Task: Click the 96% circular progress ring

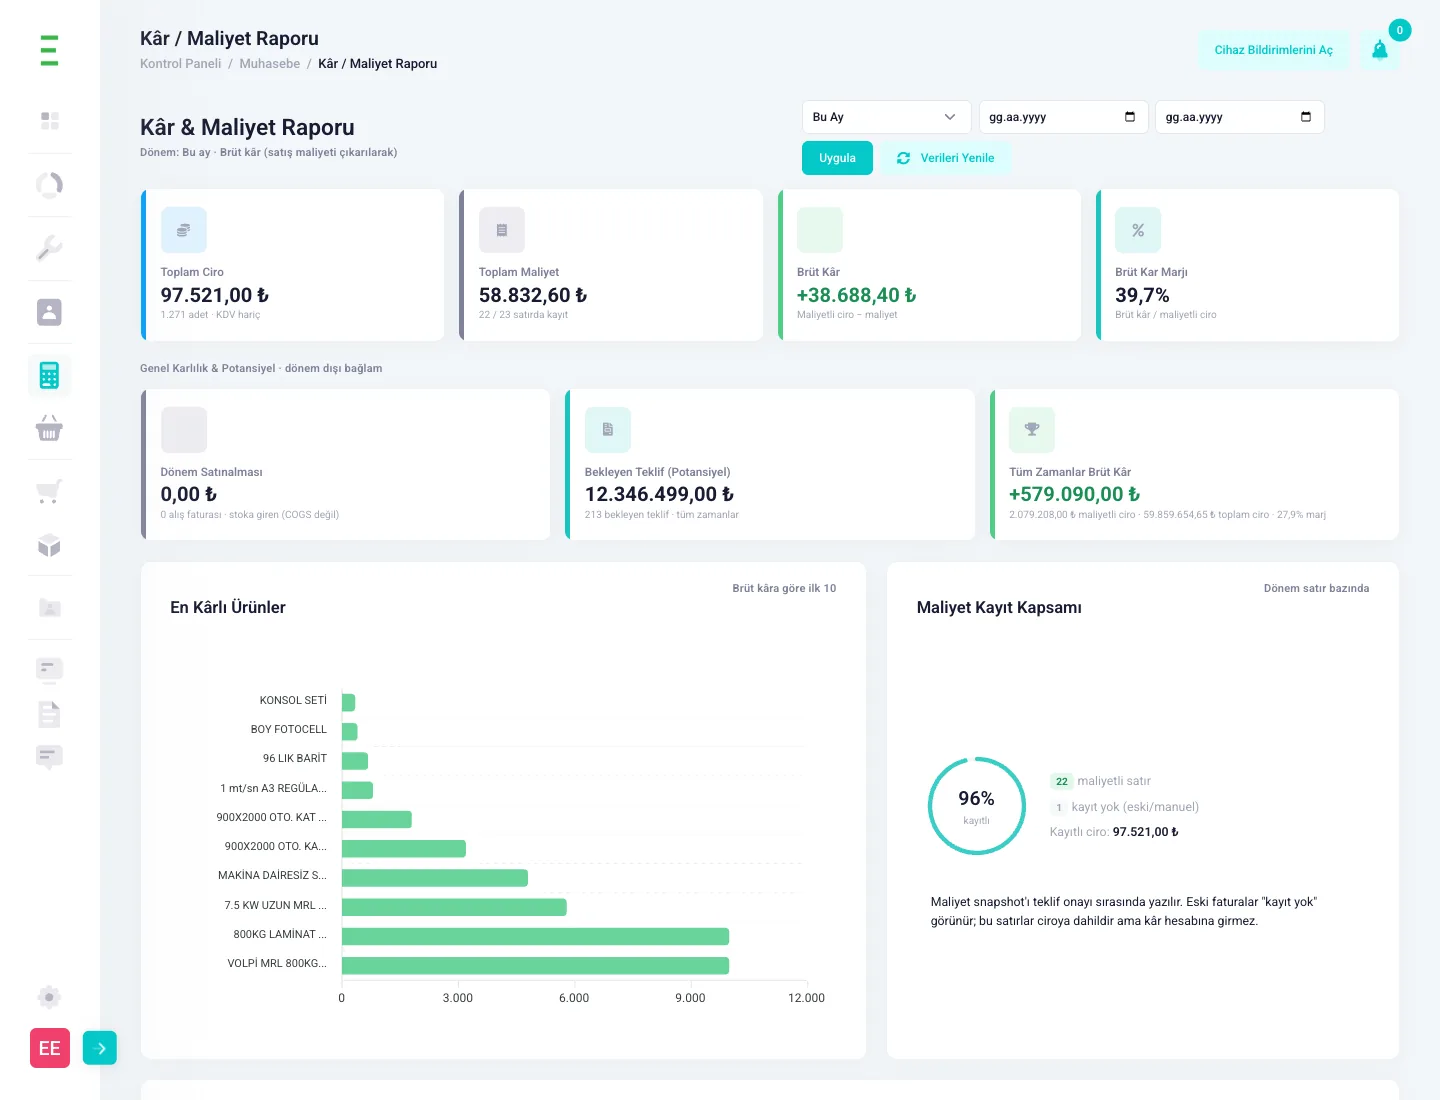Action: [x=977, y=806]
